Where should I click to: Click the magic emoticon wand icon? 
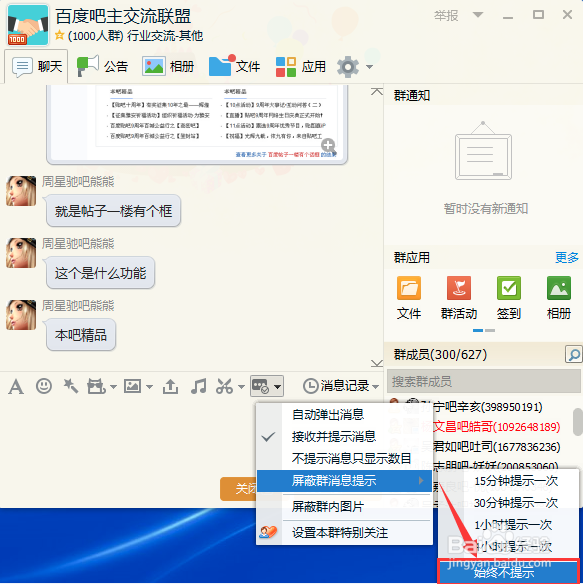coord(70,386)
